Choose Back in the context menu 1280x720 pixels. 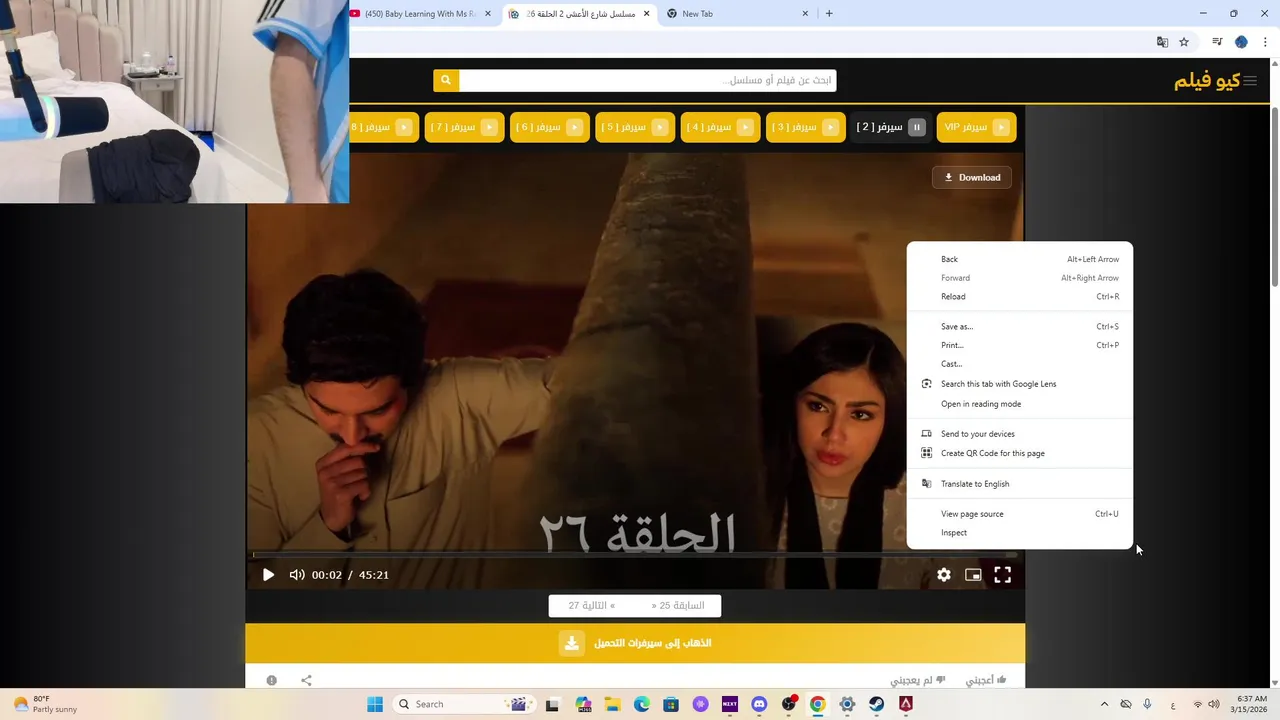coord(1020,259)
